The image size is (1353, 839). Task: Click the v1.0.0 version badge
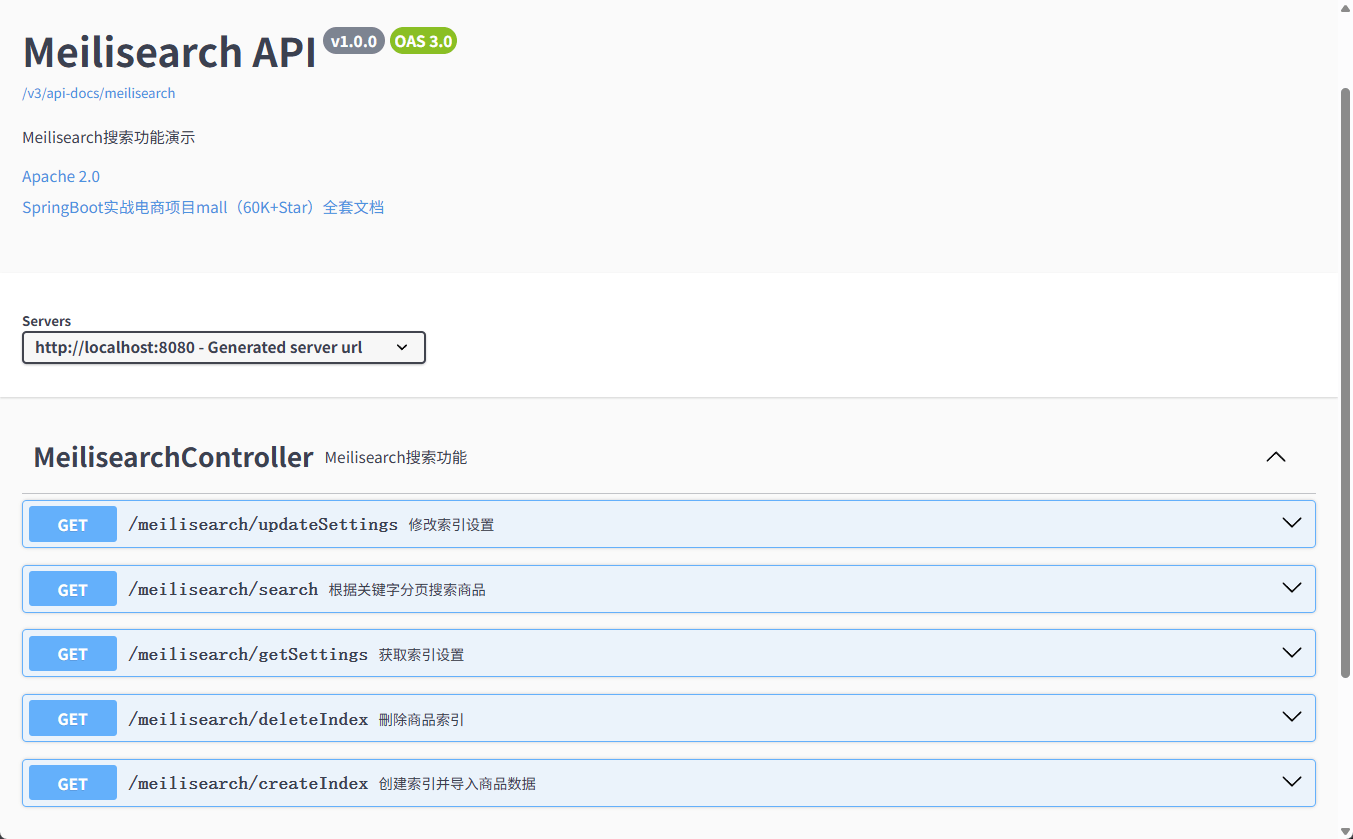point(354,41)
